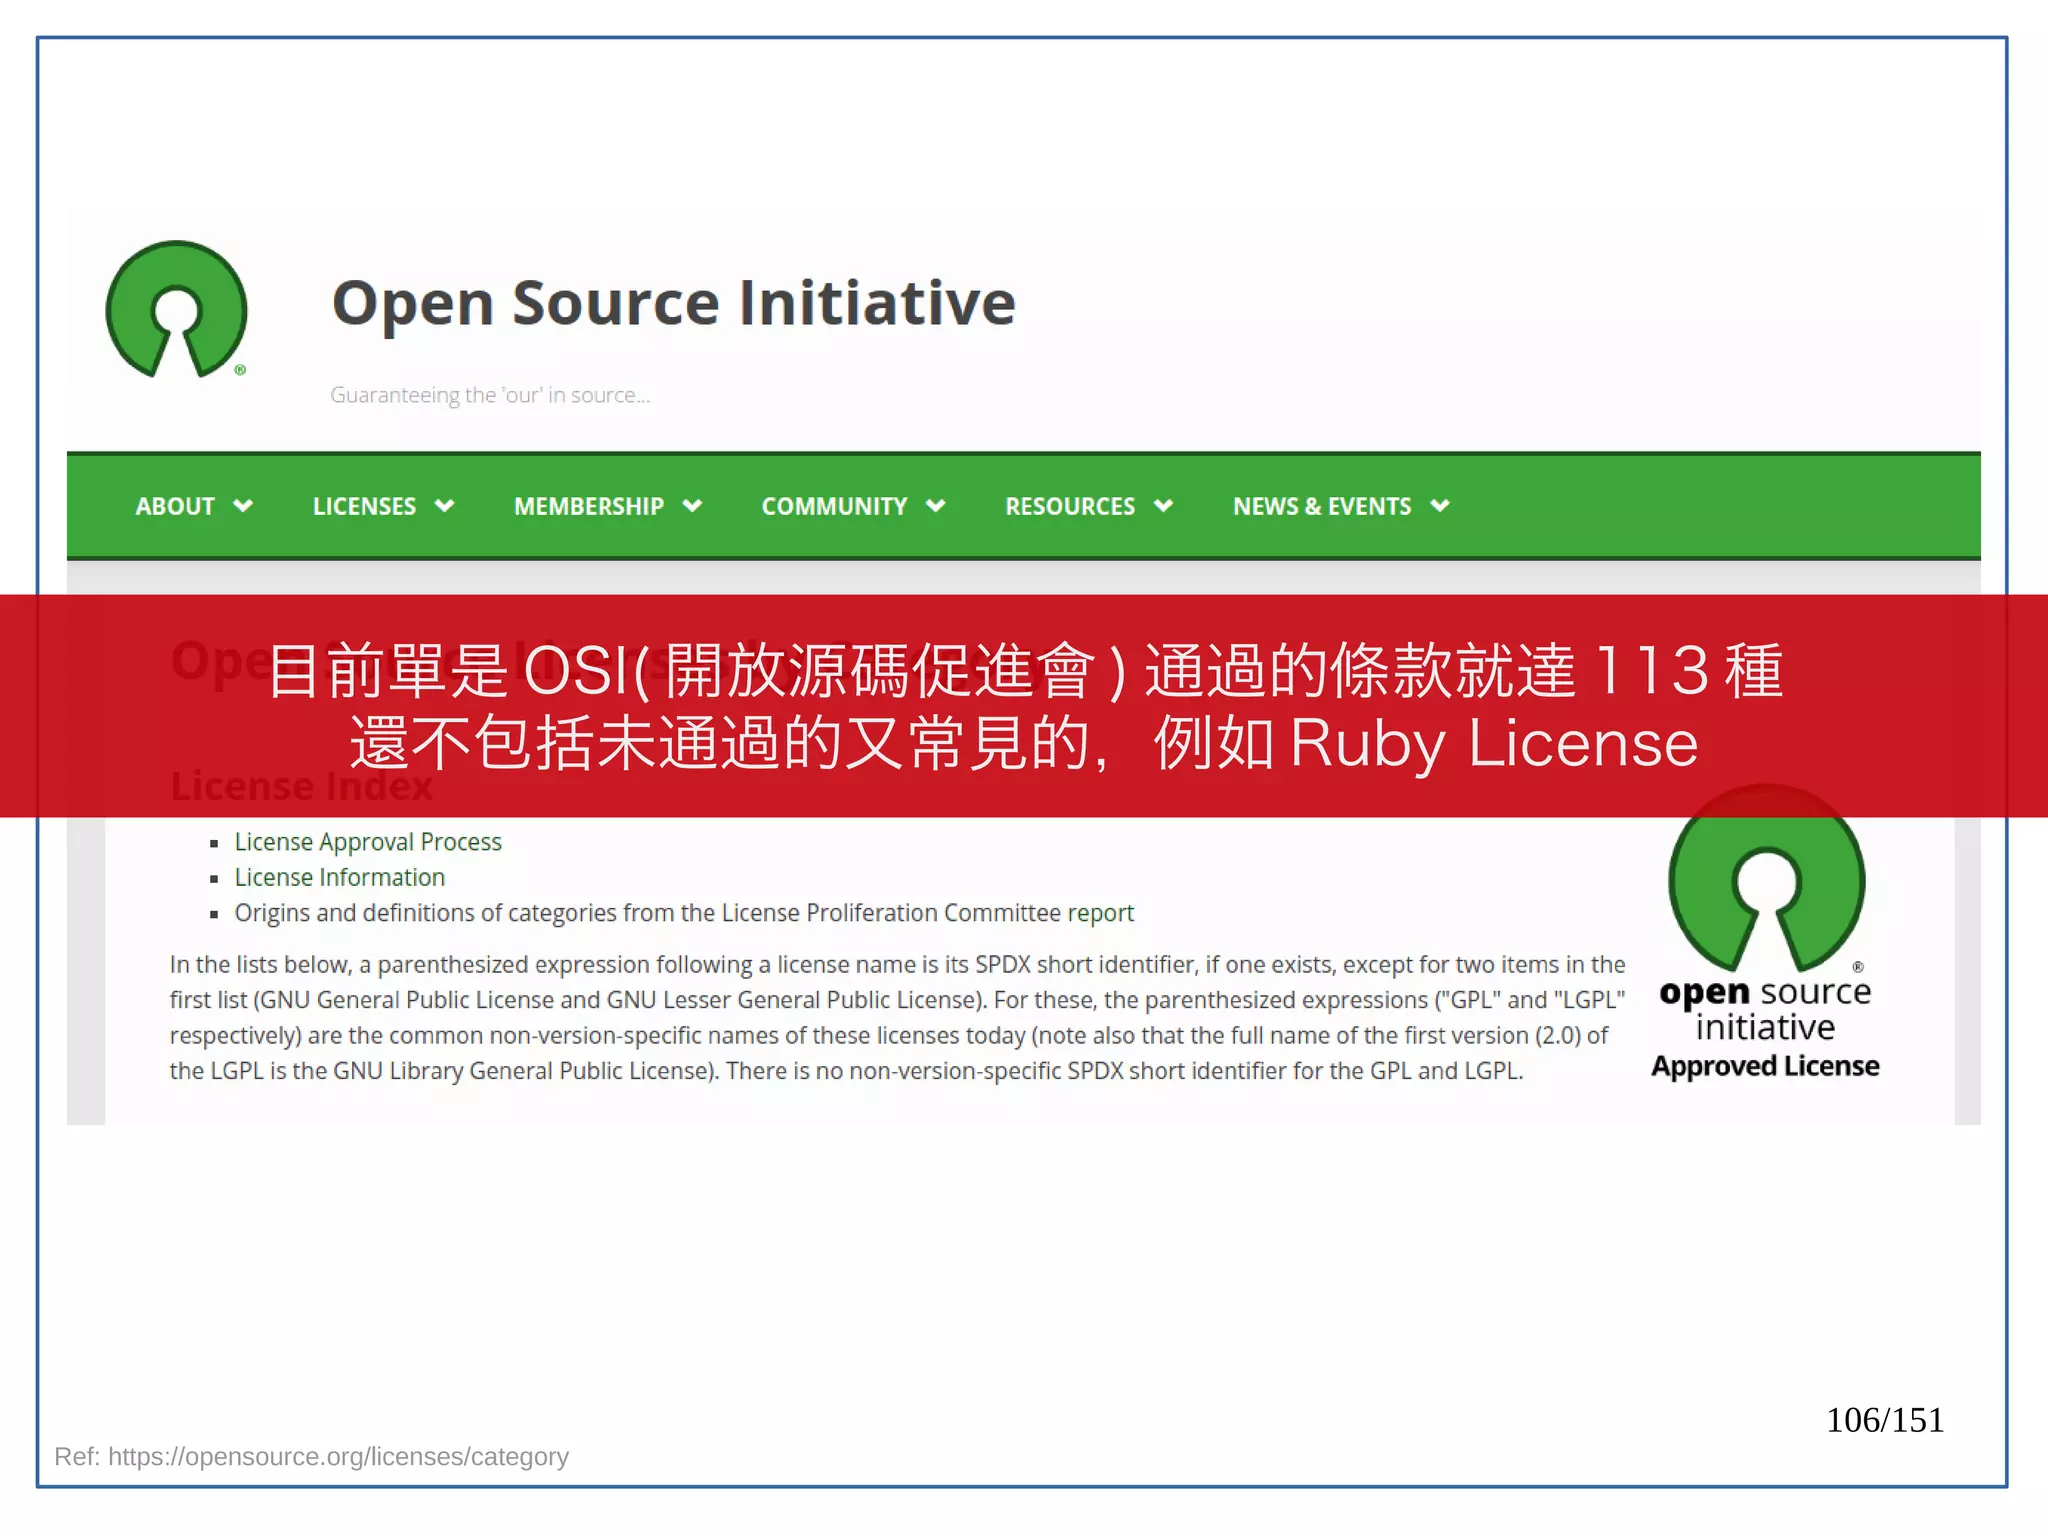2048x1536 pixels.
Task: Open the NEWS & EVENTS menu
Action: (1322, 506)
